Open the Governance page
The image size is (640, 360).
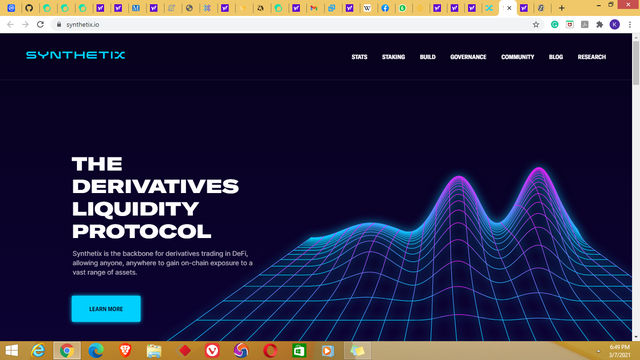468,57
